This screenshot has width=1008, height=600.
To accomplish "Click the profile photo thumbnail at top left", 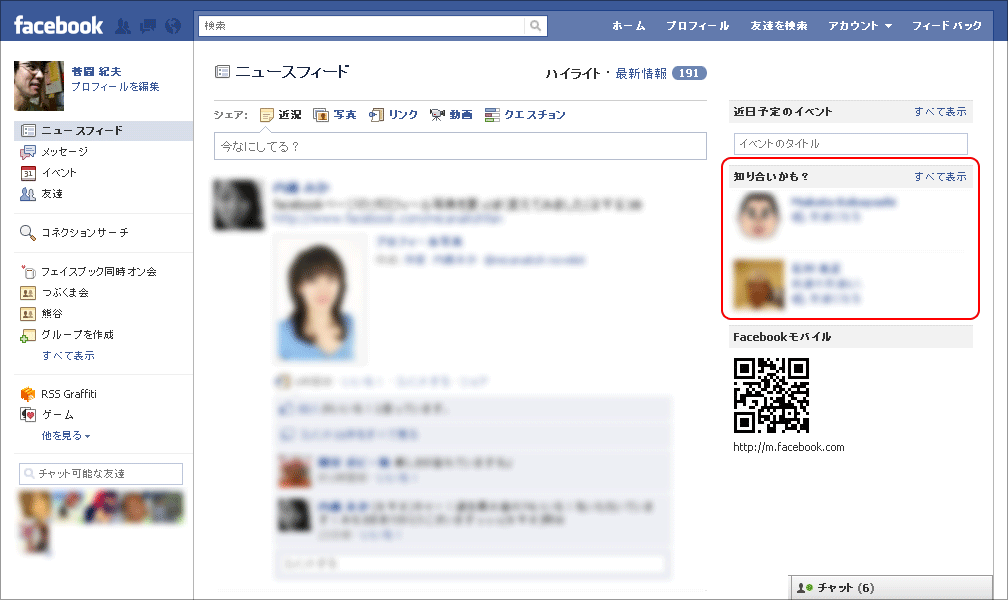I will (39, 86).
